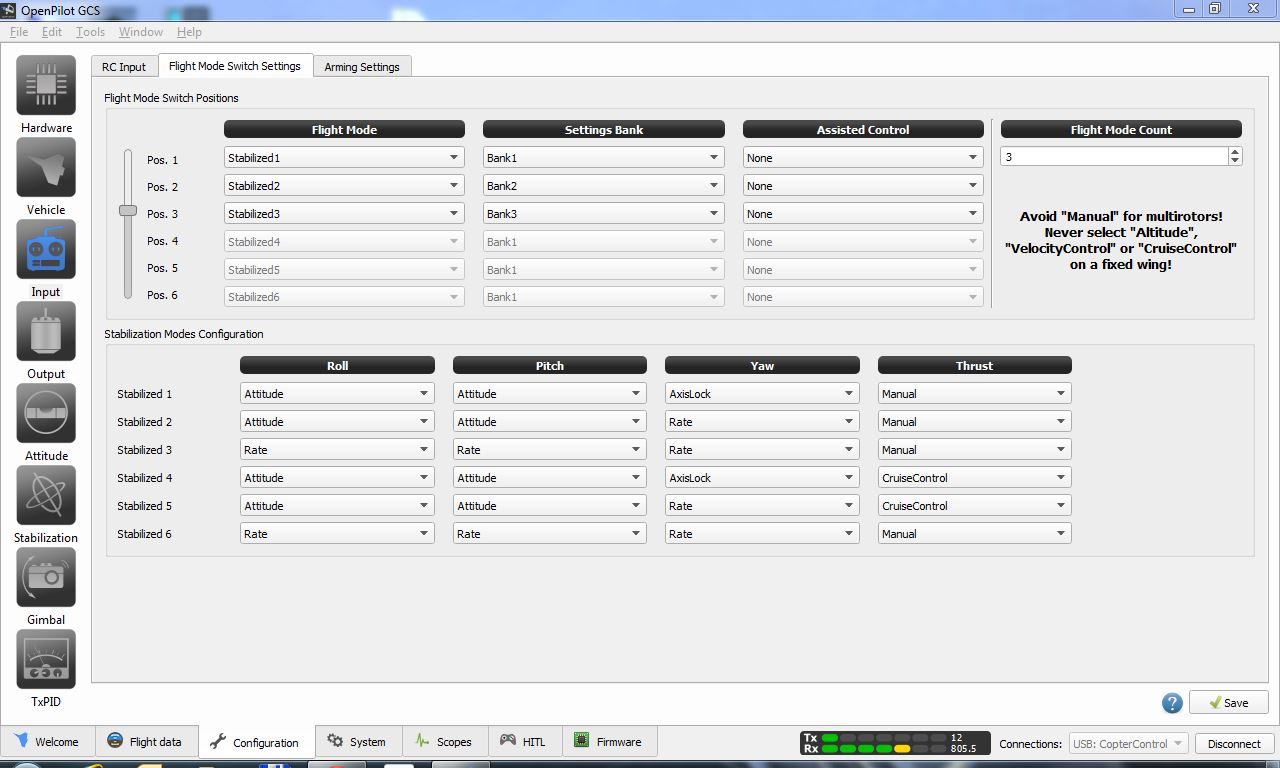1280x768 pixels.
Task: Open the Vehicle configuration icon
Action: coord(46,168)
